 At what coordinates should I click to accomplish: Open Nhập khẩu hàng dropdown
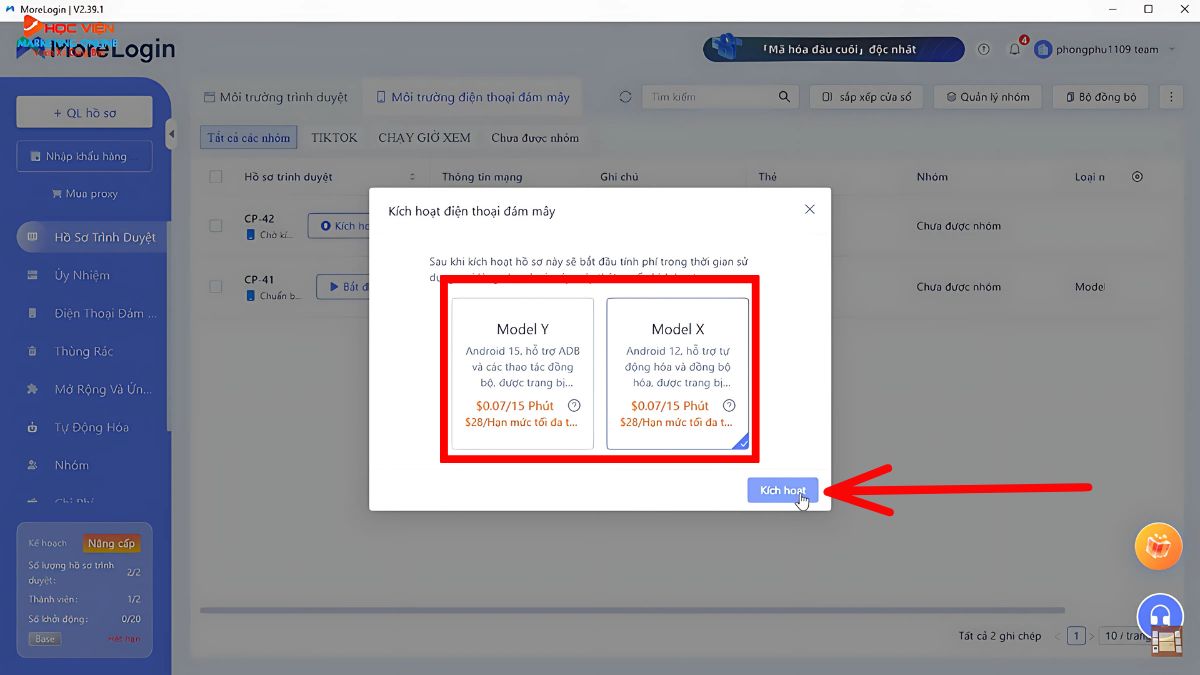pos(85,156)
